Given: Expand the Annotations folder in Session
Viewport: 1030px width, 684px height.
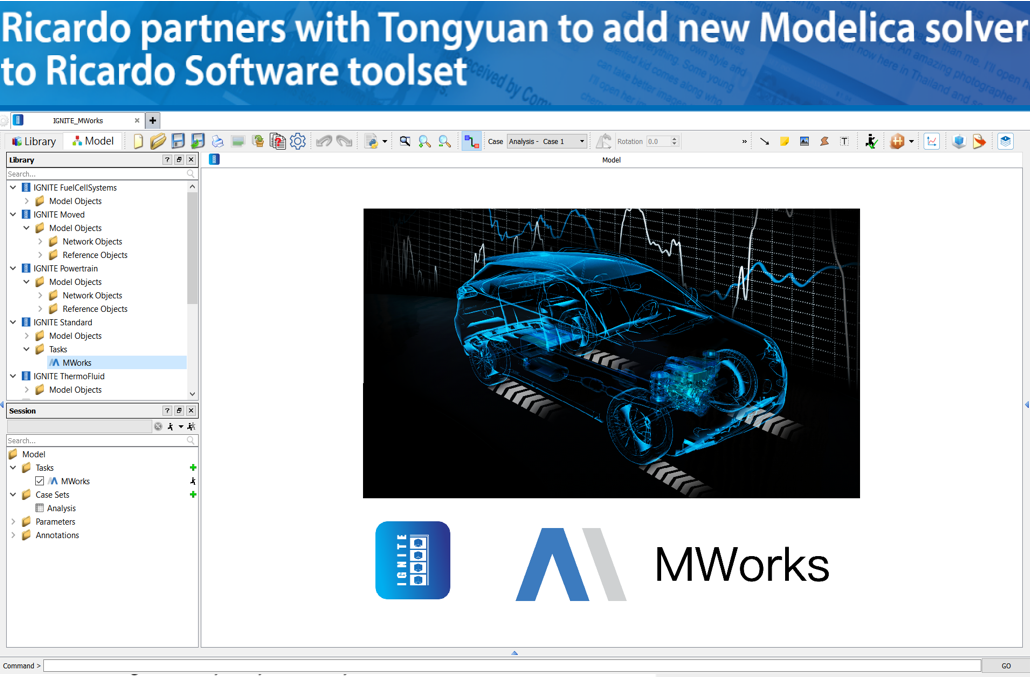Looking at the screenshot, I should (x=13, y=535).
